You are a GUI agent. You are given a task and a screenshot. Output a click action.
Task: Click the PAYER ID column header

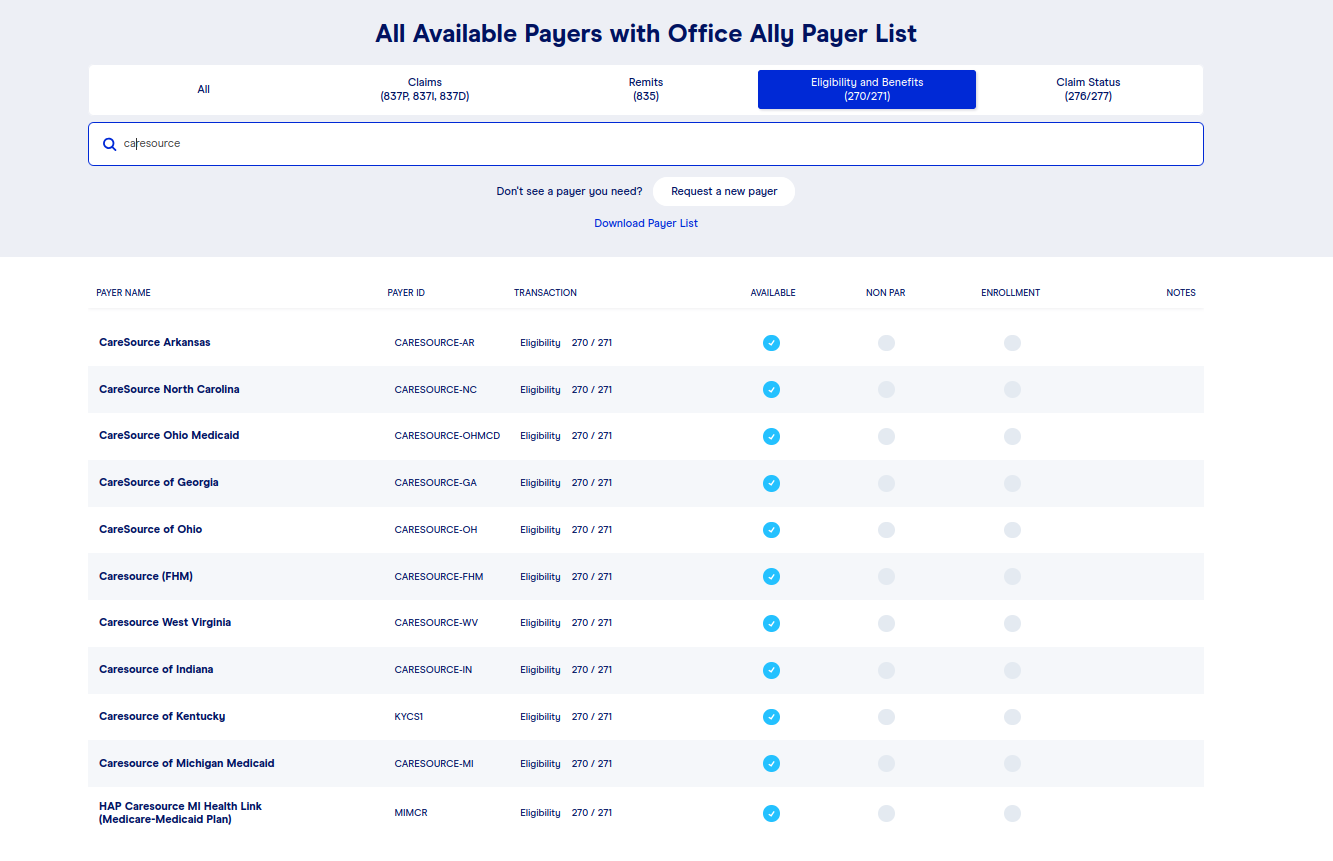406,293
